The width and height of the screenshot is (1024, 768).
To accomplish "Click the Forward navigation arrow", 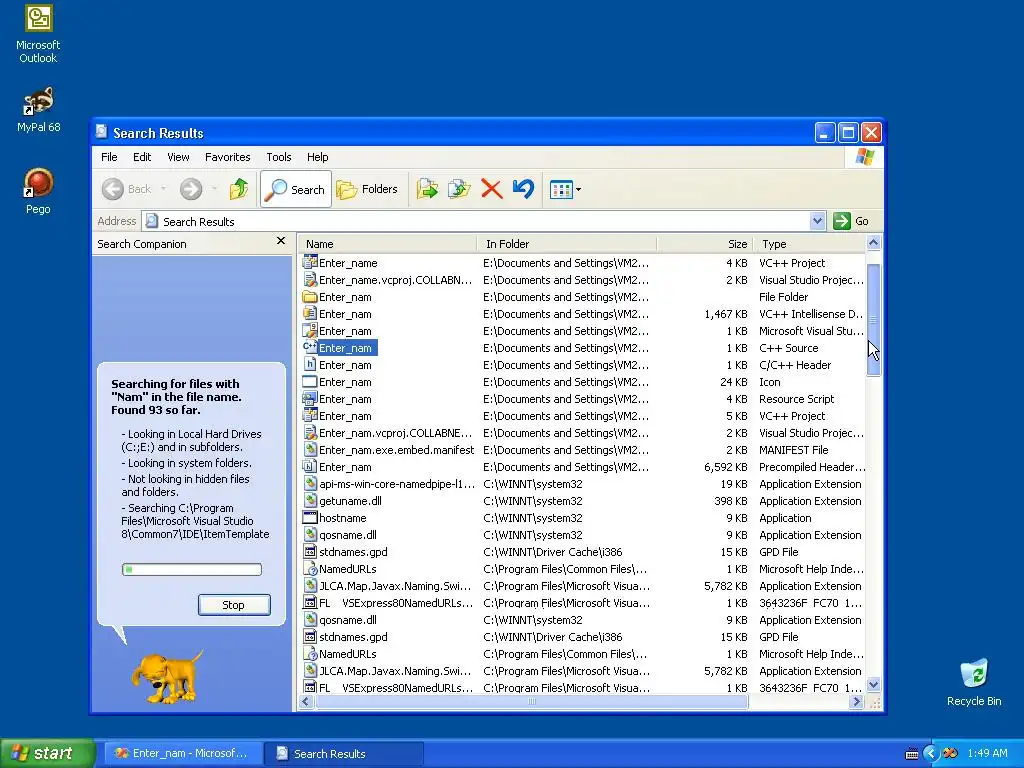I will pos(191,189).
